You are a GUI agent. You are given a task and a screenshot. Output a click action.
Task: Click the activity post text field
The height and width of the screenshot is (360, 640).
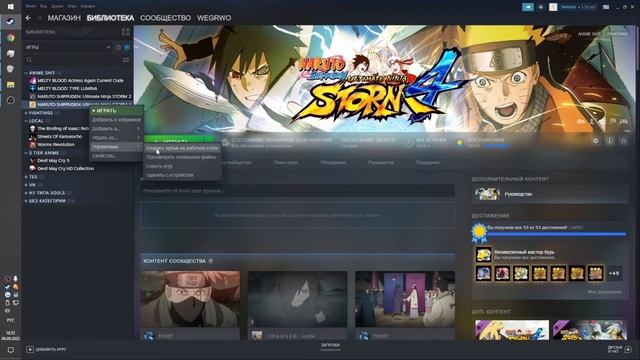coord(298,191)
